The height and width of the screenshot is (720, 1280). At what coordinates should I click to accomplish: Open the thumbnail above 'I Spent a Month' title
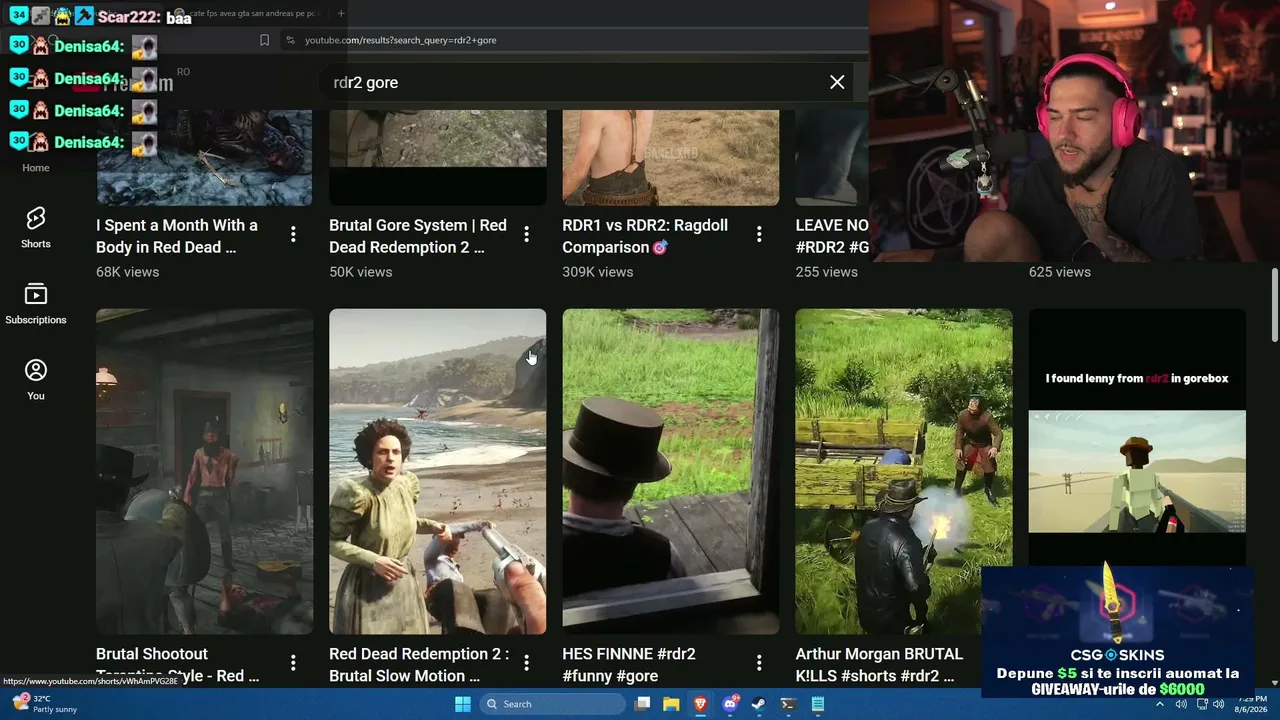click(204, 157)
